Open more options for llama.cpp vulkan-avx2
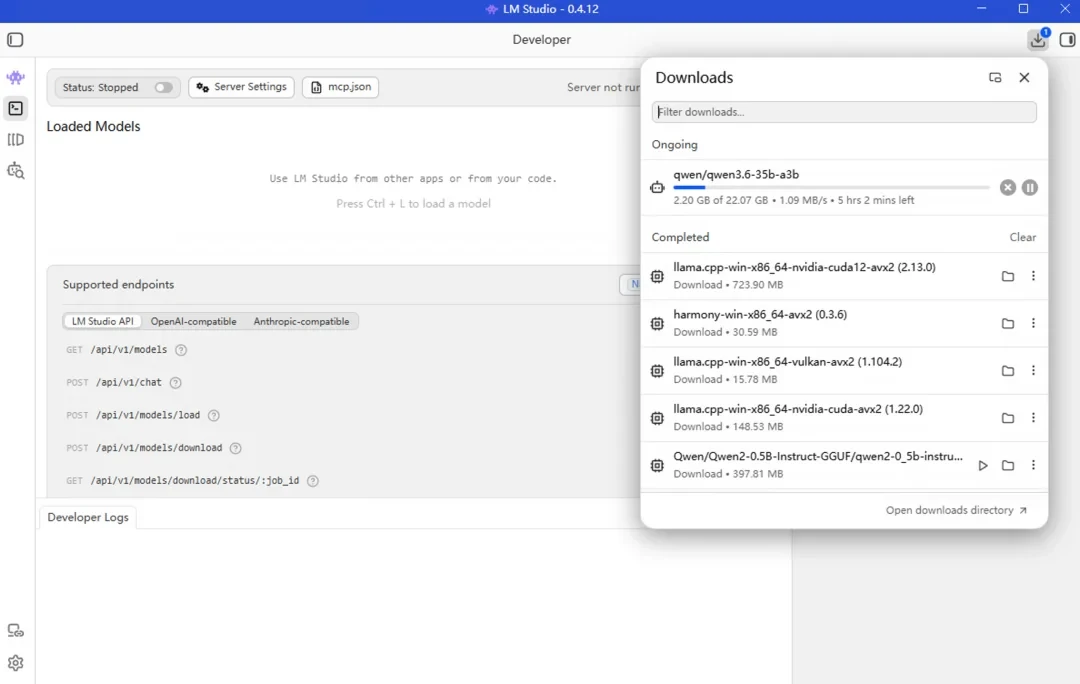 coord(1033,371)
